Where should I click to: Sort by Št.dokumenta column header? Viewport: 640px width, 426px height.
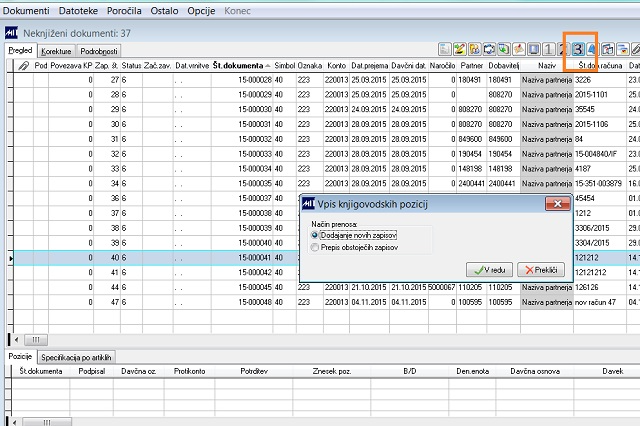[x=240, y=65]
